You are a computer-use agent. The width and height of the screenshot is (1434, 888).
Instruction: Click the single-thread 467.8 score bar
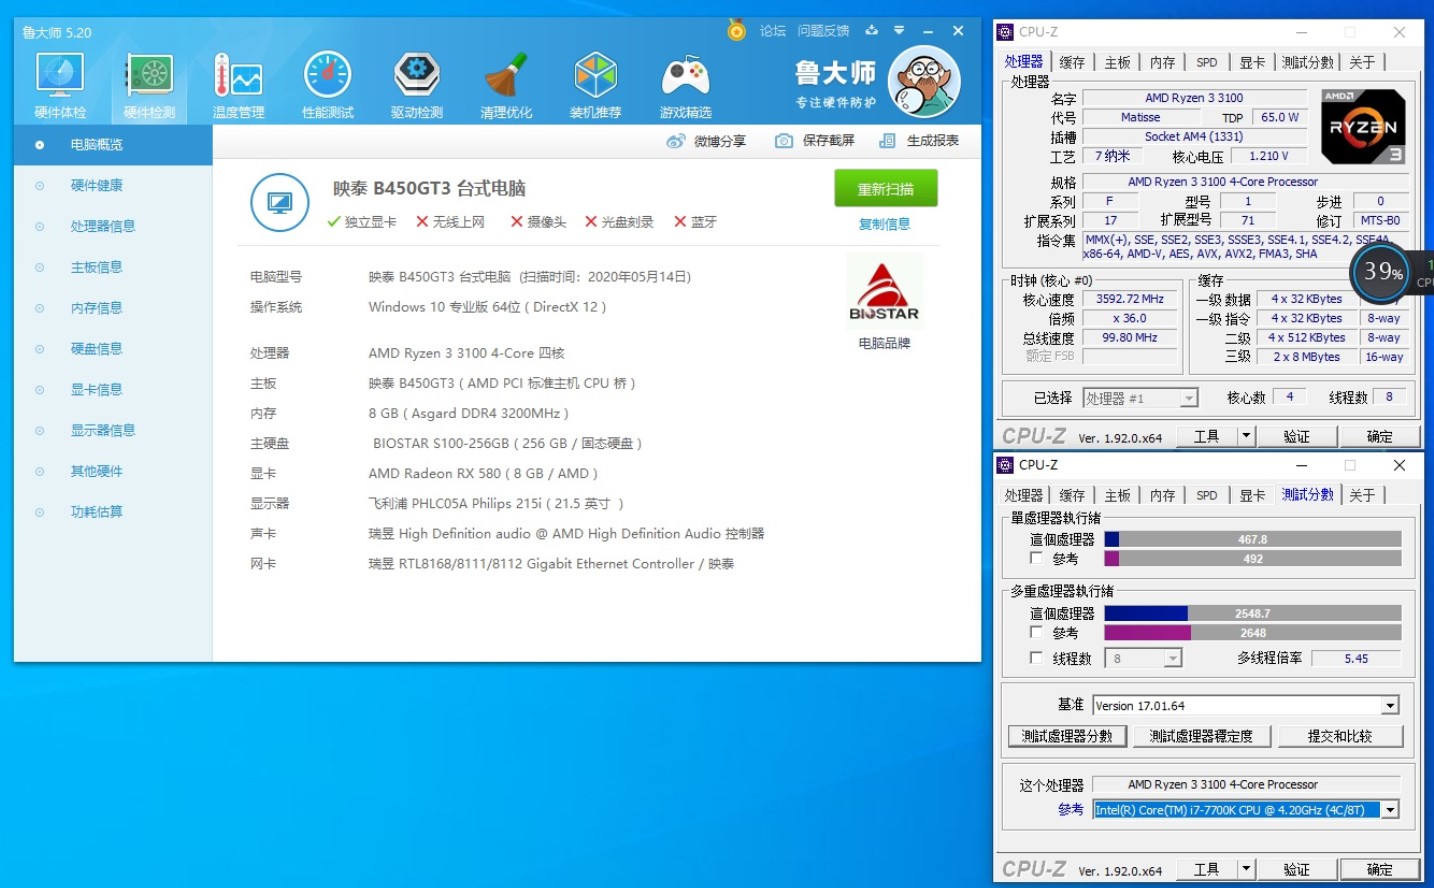1252,539
